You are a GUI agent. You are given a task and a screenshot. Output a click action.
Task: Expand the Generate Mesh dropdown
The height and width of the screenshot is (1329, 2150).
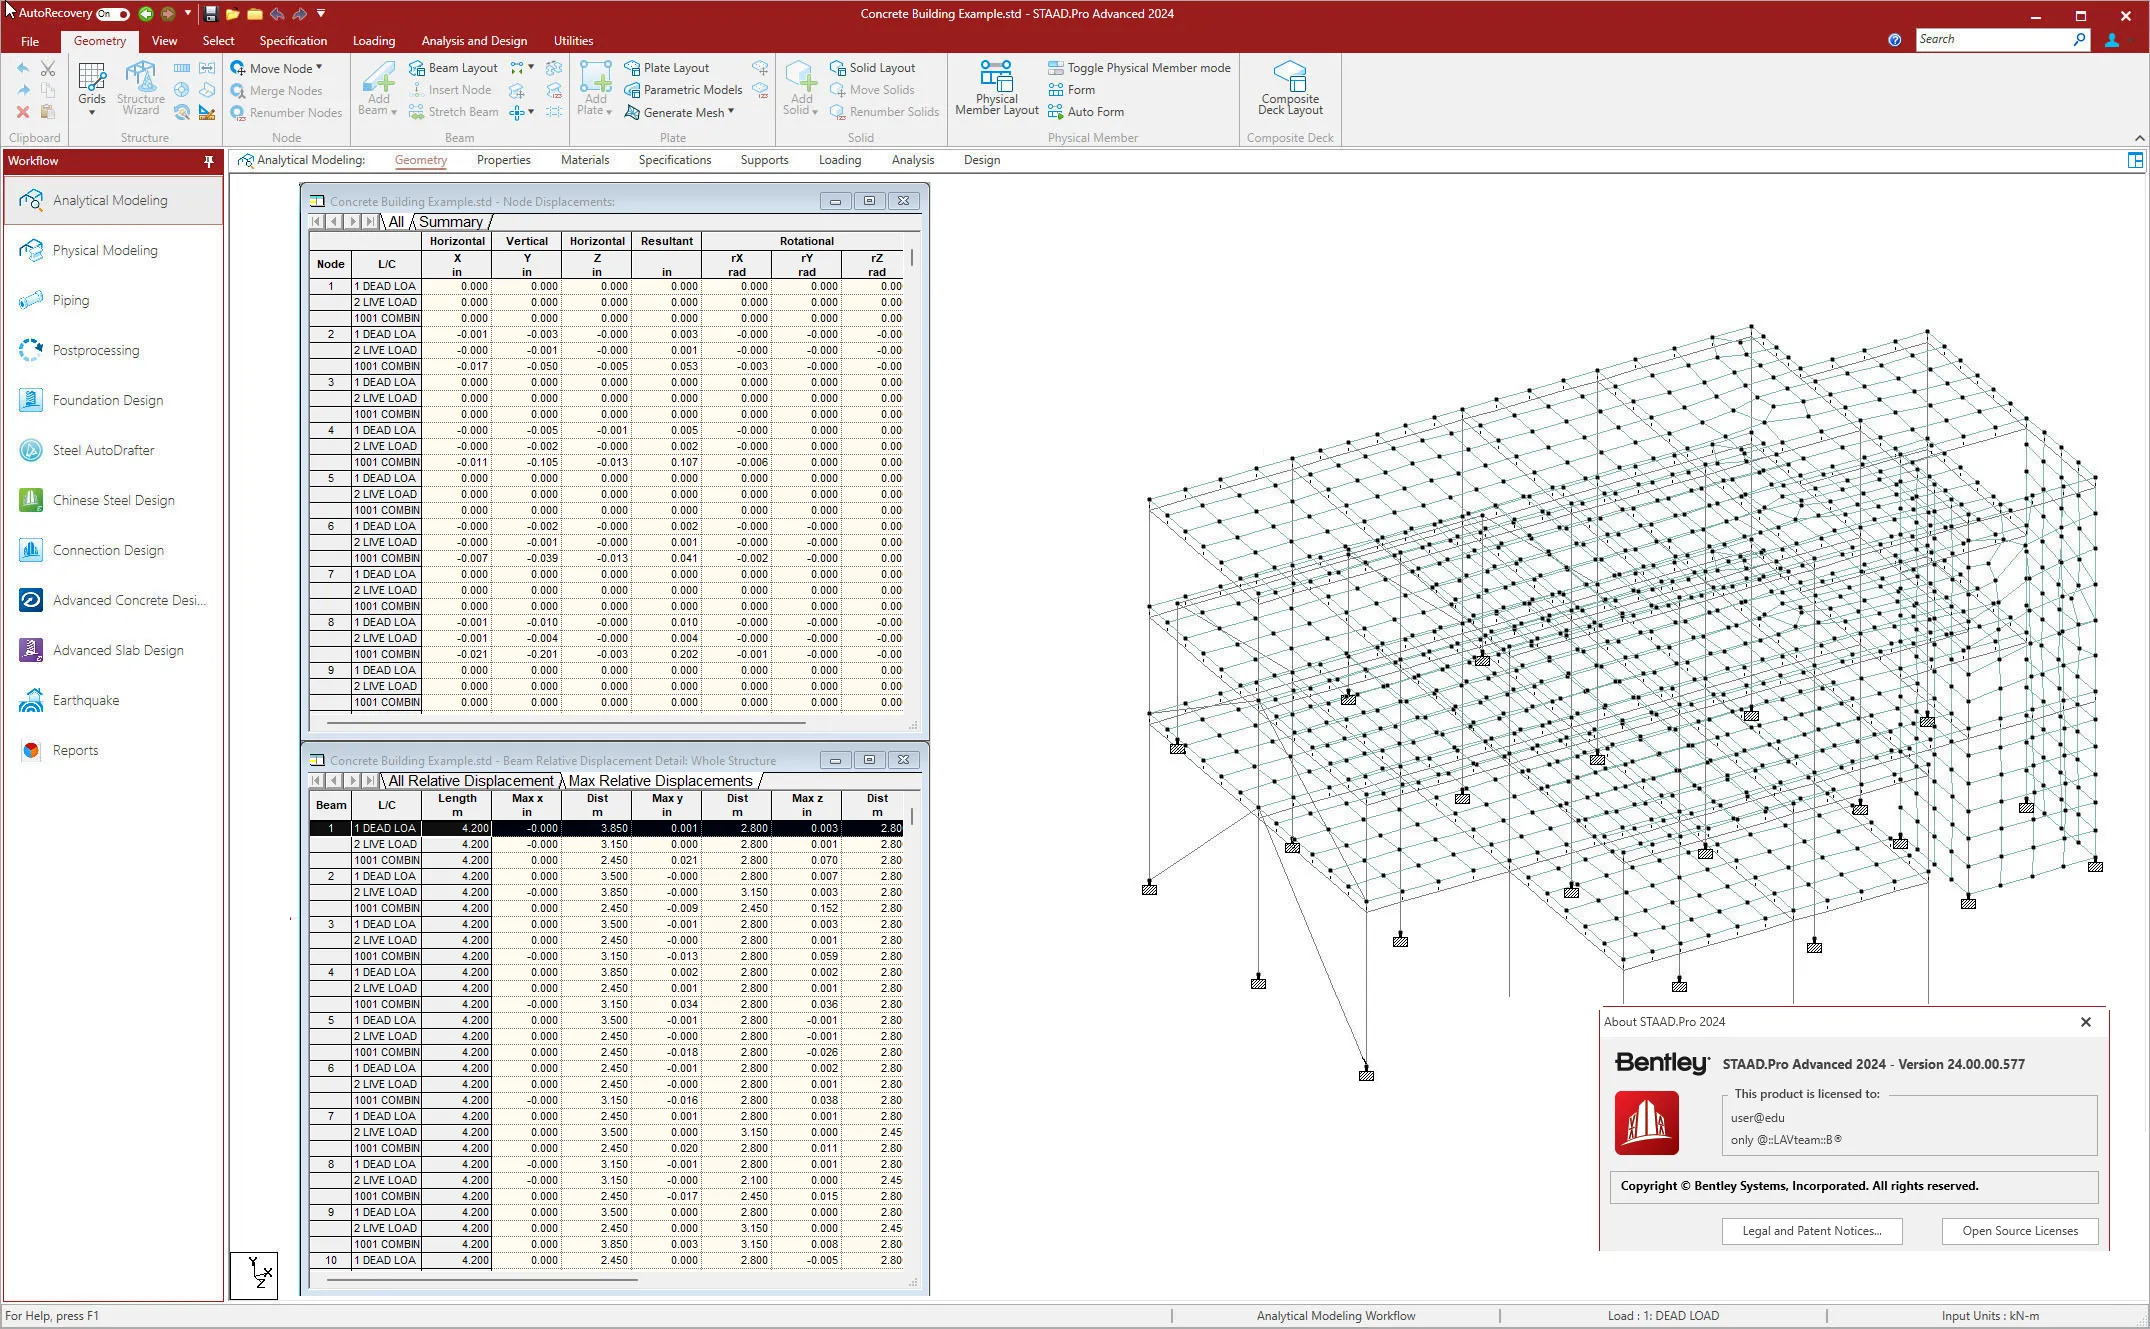pyautogui.click(x=731, y=112)
